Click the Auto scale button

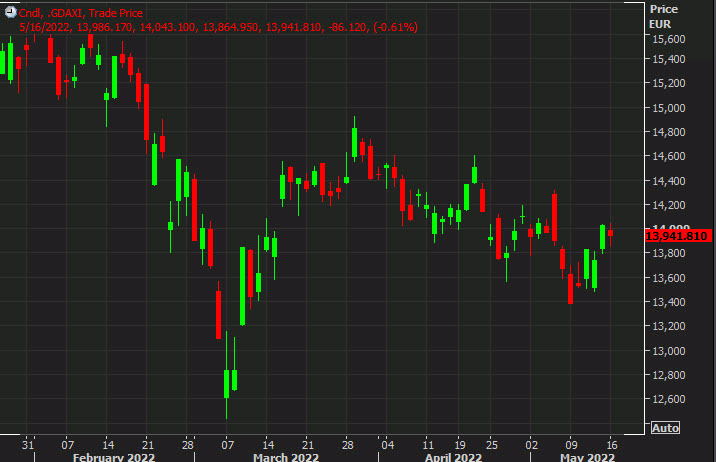pyautogui.click(x=665, y=428)
